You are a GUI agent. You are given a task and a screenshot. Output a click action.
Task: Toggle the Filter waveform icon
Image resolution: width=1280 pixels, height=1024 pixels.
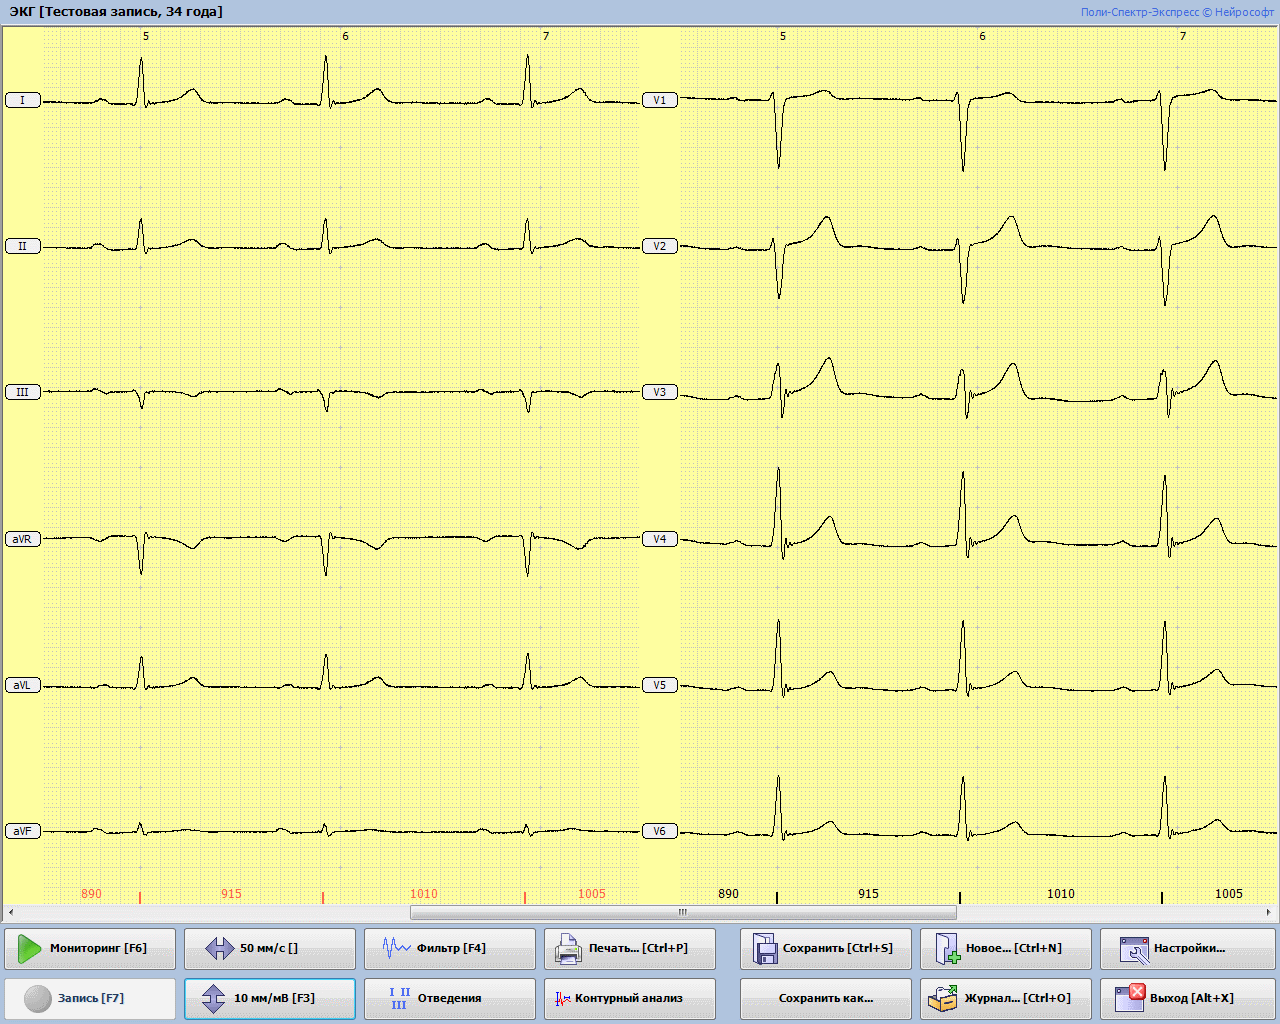pyautogui.click(x=396, y=948)
